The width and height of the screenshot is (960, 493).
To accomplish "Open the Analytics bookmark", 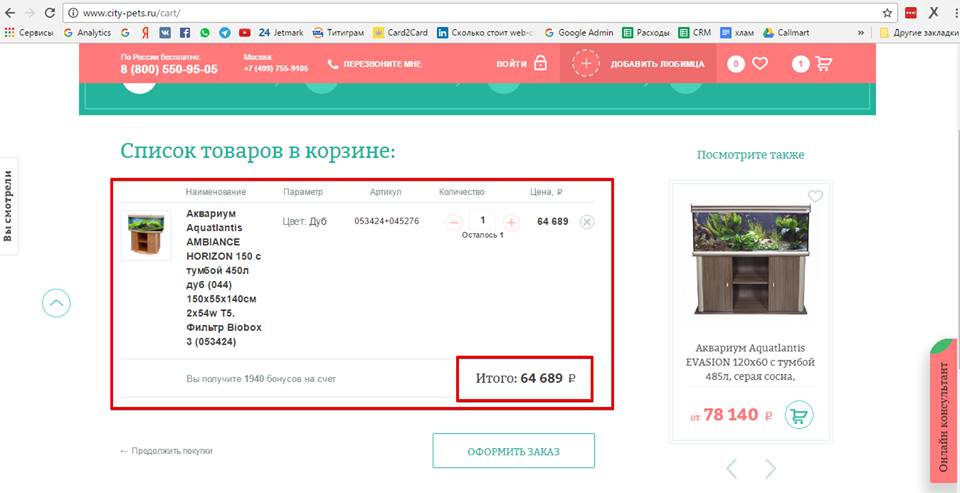I will (87, 32).
